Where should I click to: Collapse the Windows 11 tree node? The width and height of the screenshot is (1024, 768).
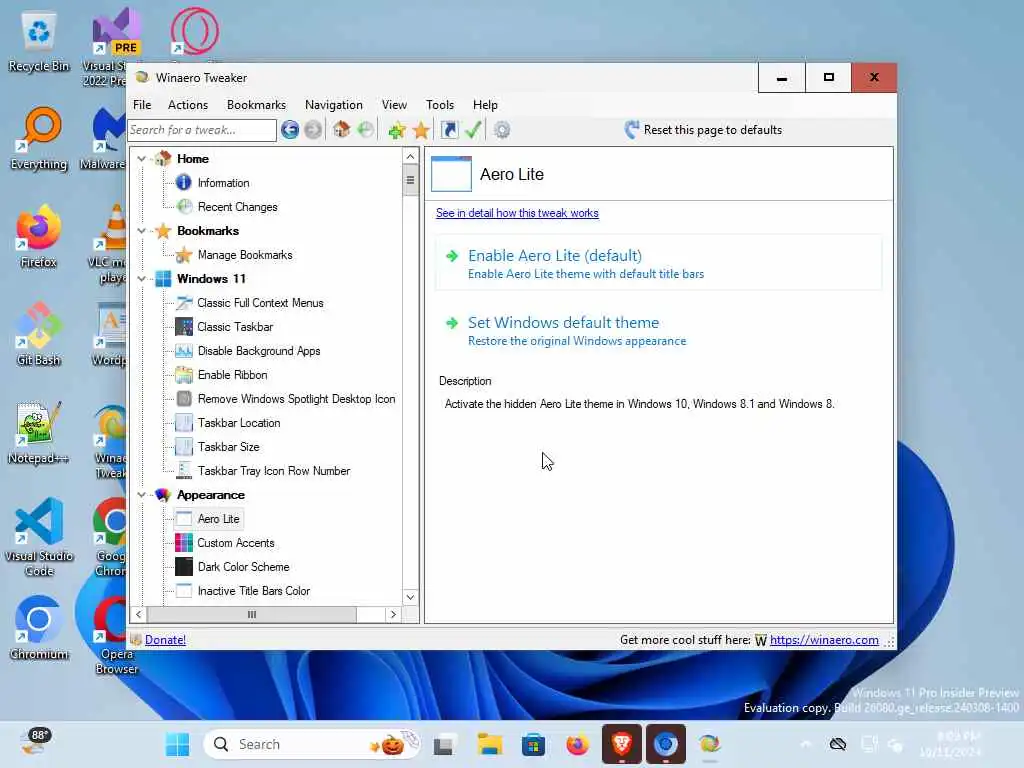(141, 279)
